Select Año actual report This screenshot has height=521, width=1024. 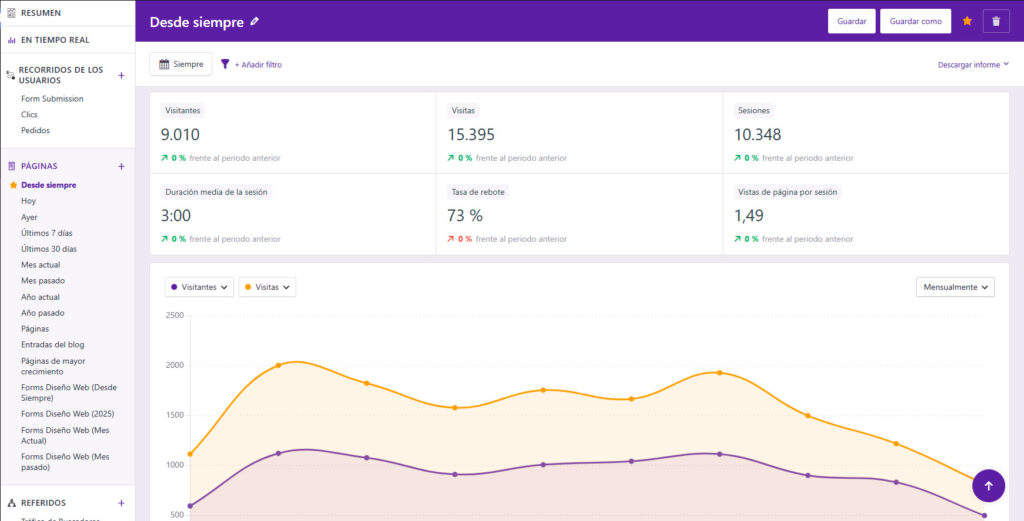40,297
